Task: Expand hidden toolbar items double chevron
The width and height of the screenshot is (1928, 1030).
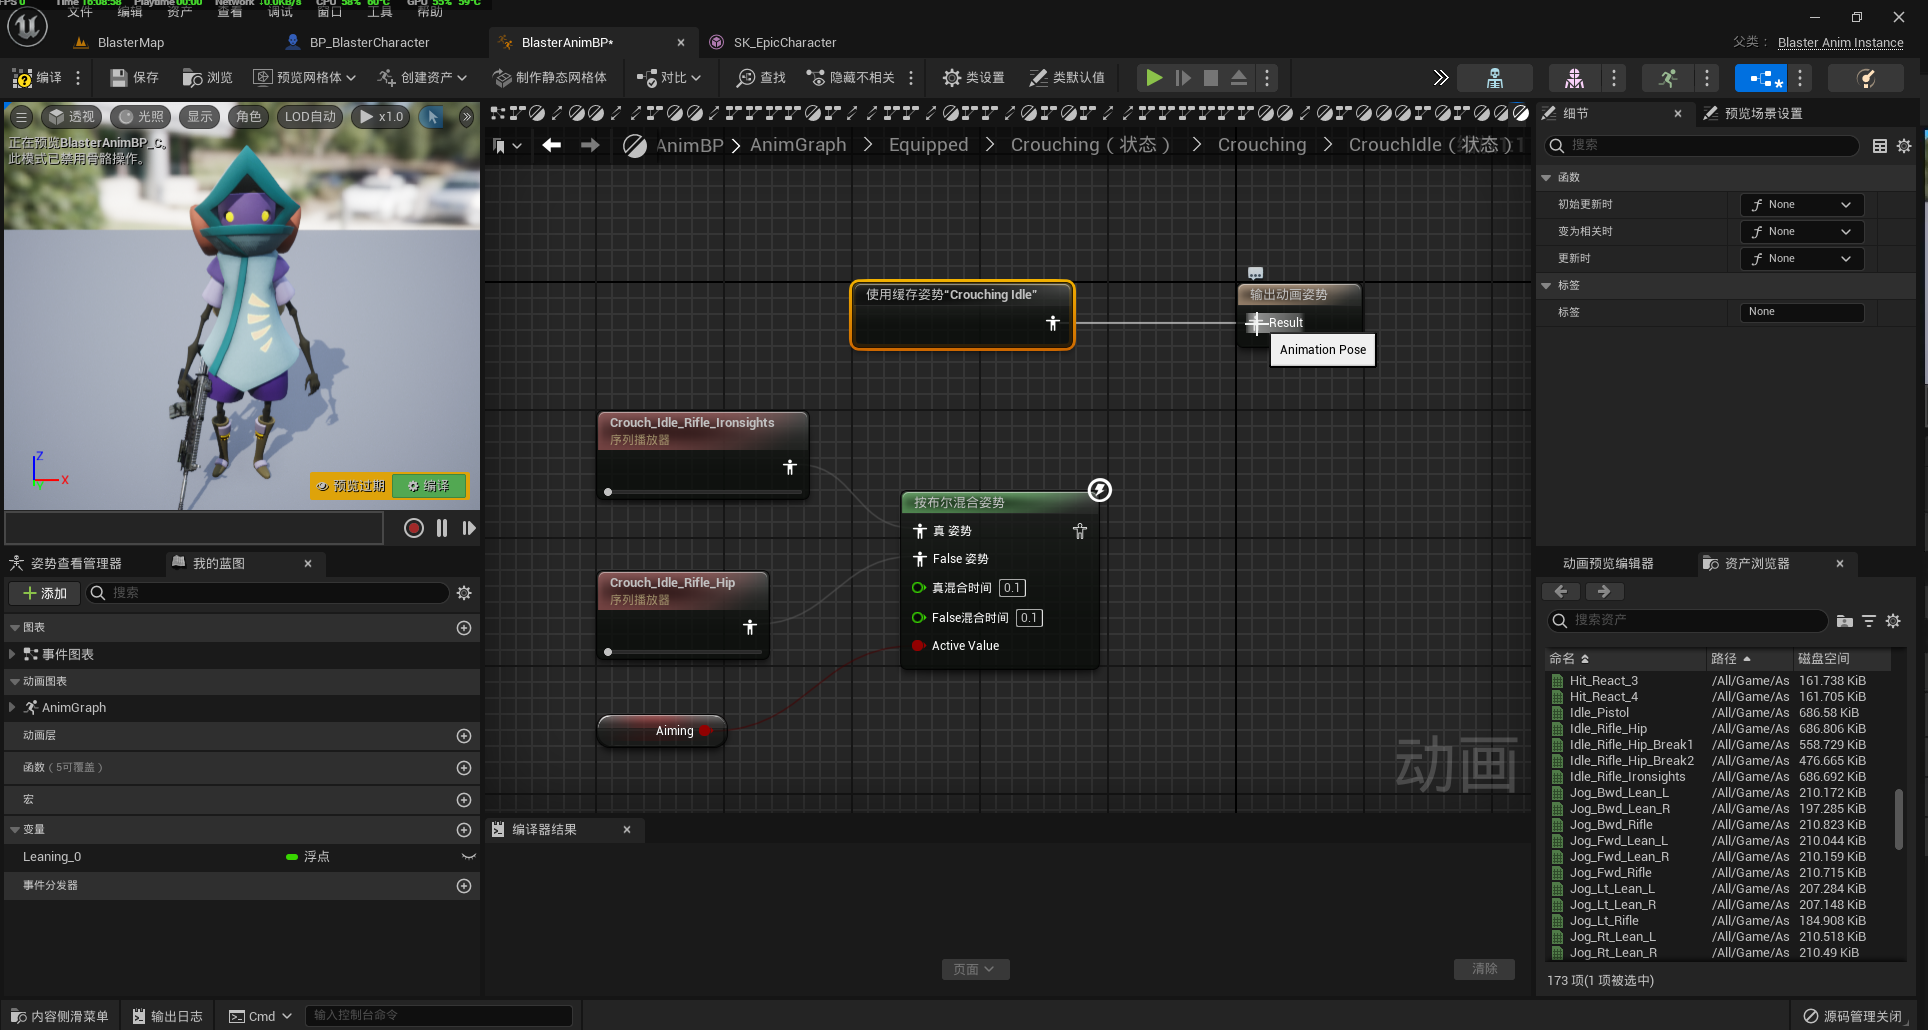Action: tap(1440, 77)
